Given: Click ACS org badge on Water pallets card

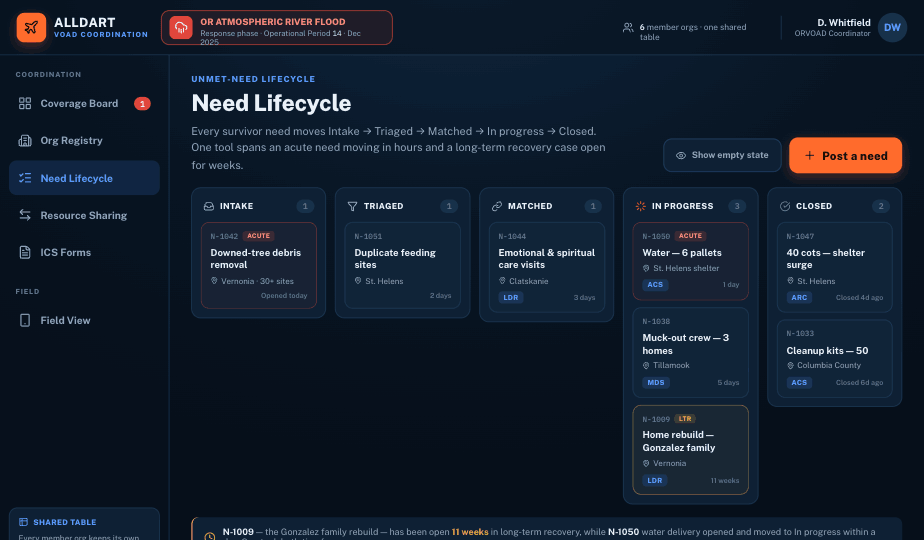Looking at the screenshot, I should pyautogui.click(x=655, y=285).
